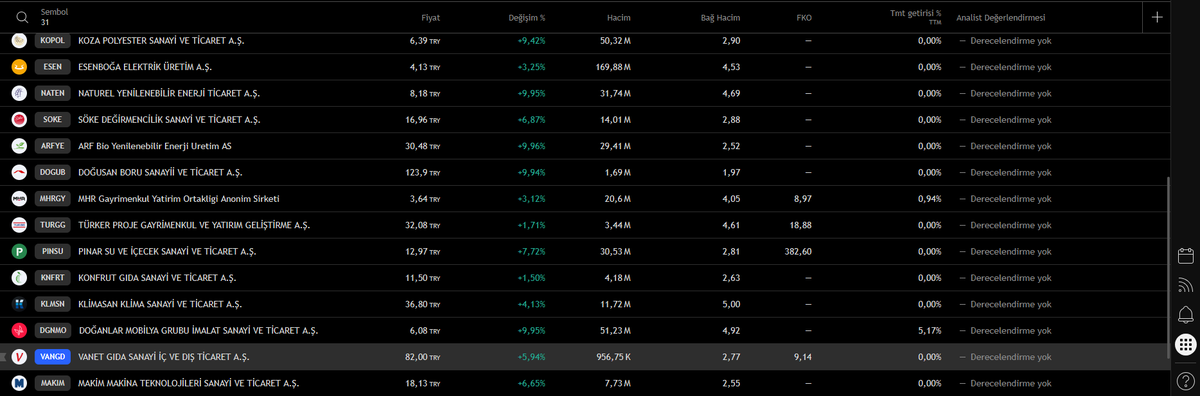Click VANET GIDA SANAYİ company name

164,356
